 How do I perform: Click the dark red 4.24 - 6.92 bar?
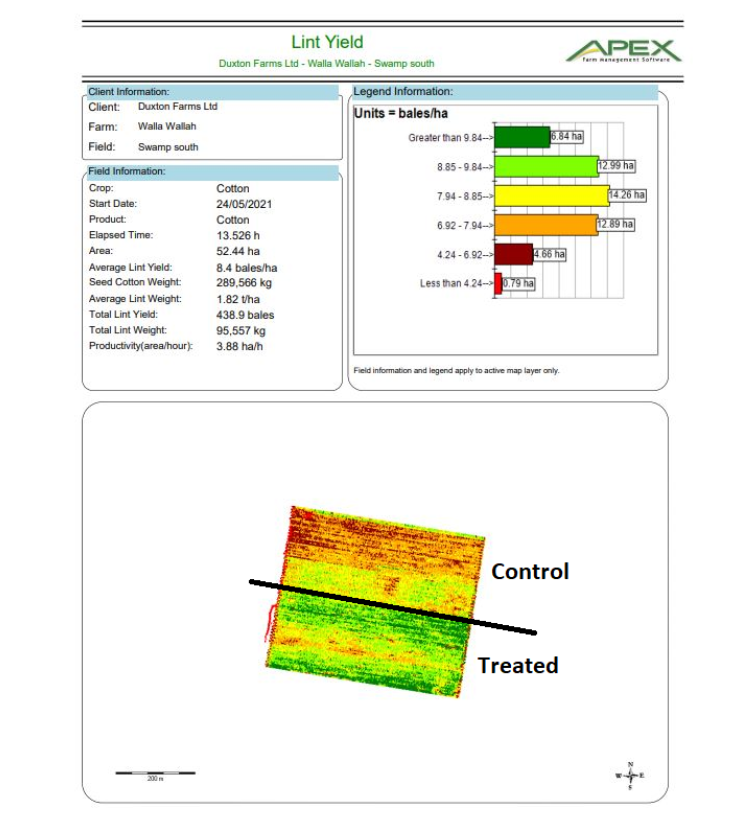coord(514,254)
